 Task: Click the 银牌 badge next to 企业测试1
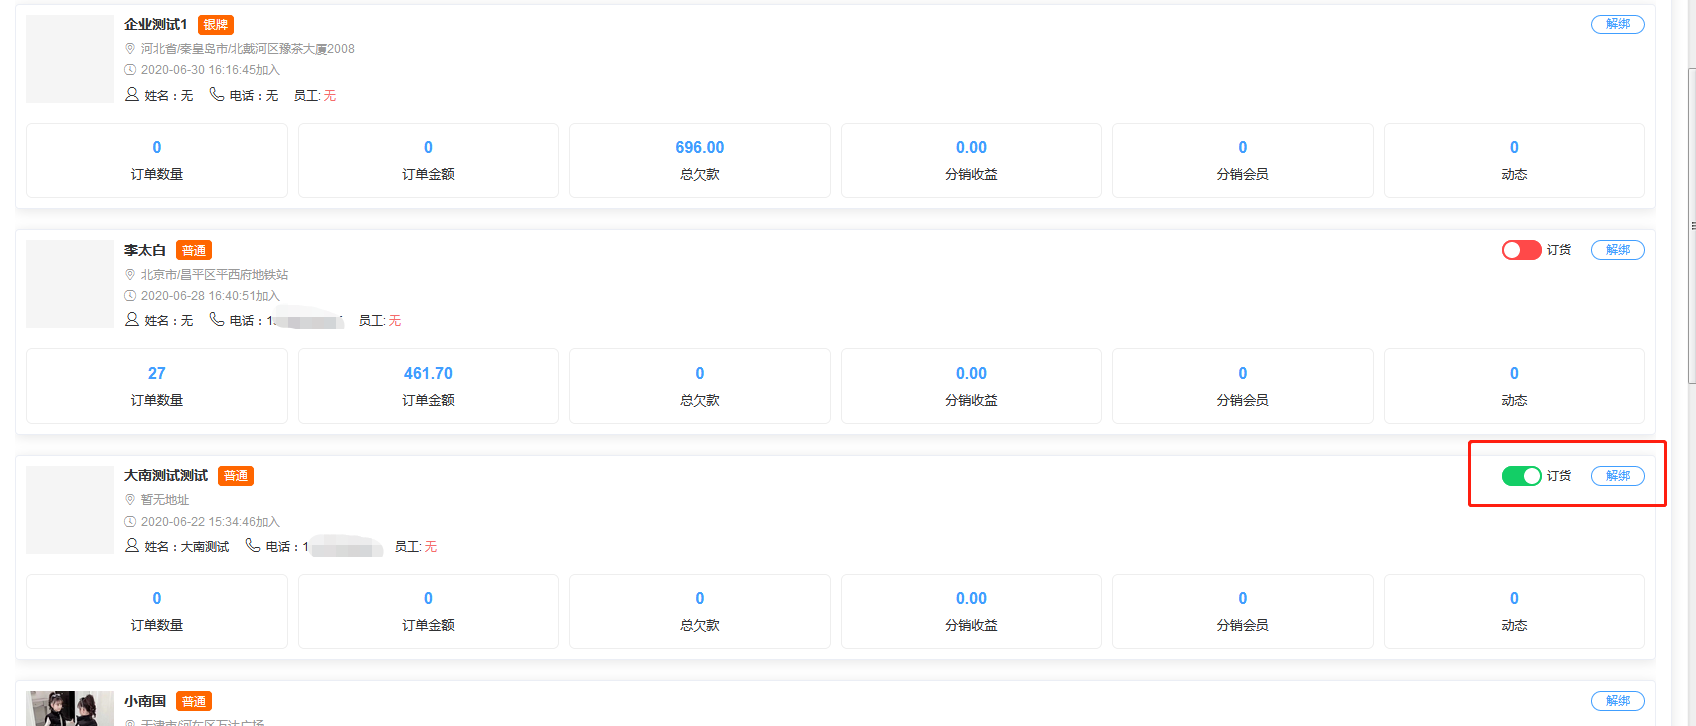216,25
